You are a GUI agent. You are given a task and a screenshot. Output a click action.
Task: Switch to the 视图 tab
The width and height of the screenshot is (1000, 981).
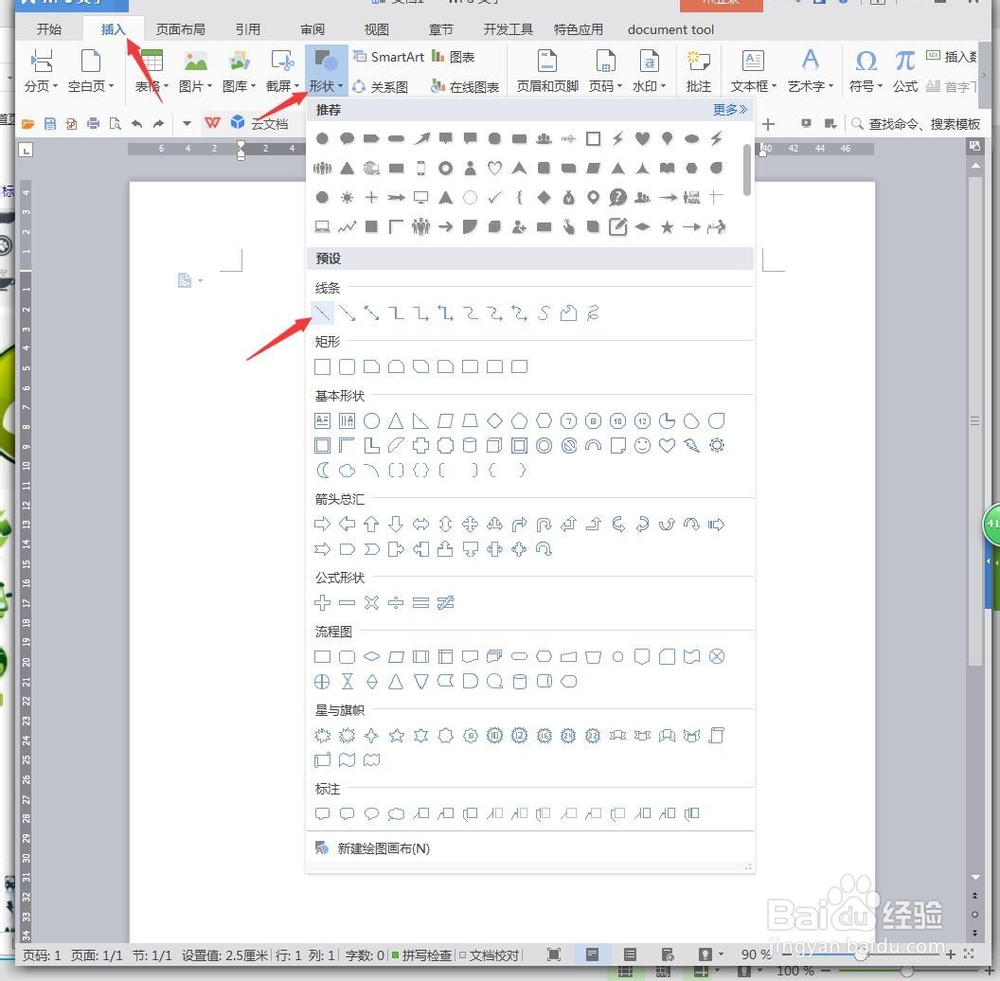(376, 29)
